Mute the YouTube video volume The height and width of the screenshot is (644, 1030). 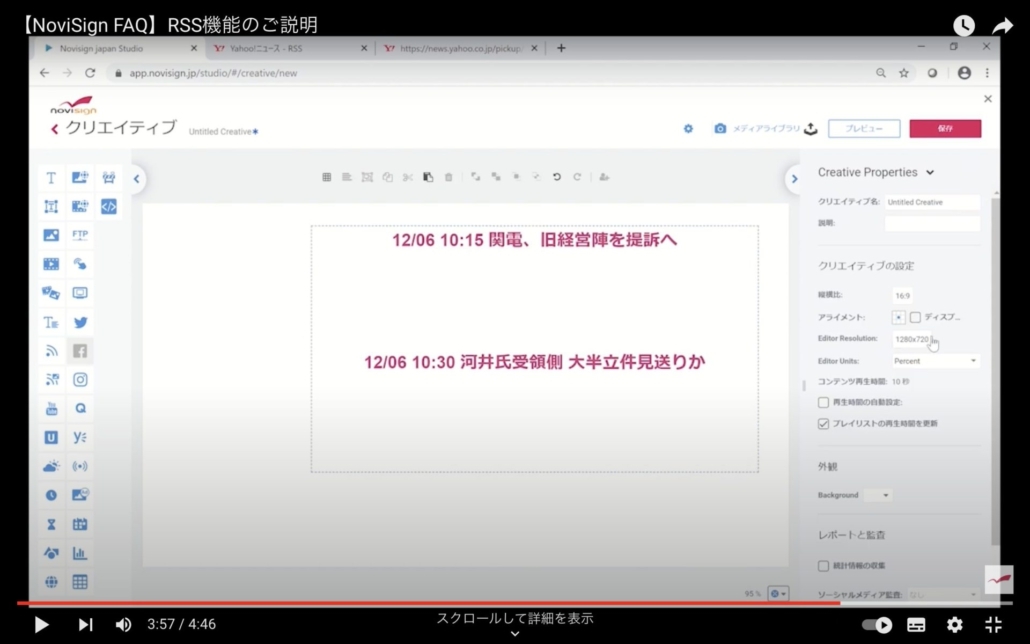click(123, 624)
